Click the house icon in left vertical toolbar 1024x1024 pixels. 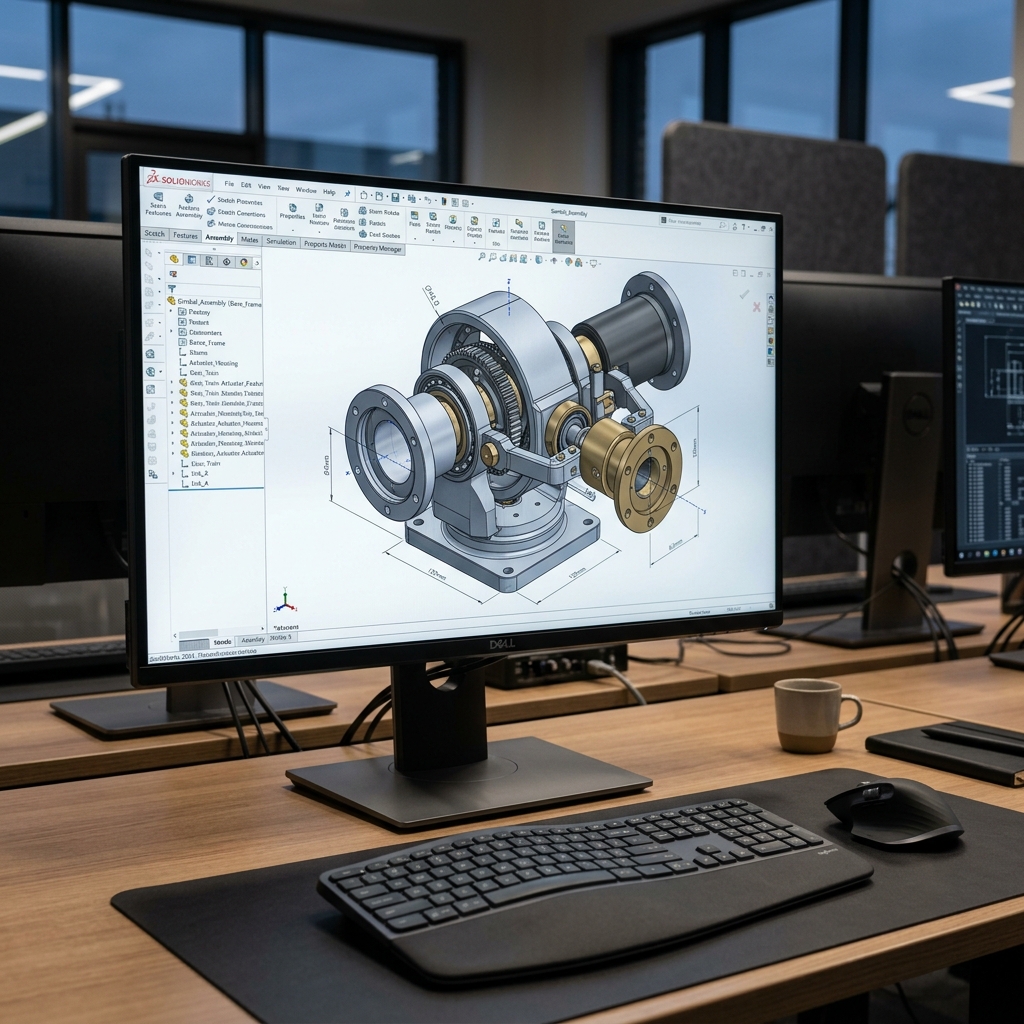pos(150,353)
